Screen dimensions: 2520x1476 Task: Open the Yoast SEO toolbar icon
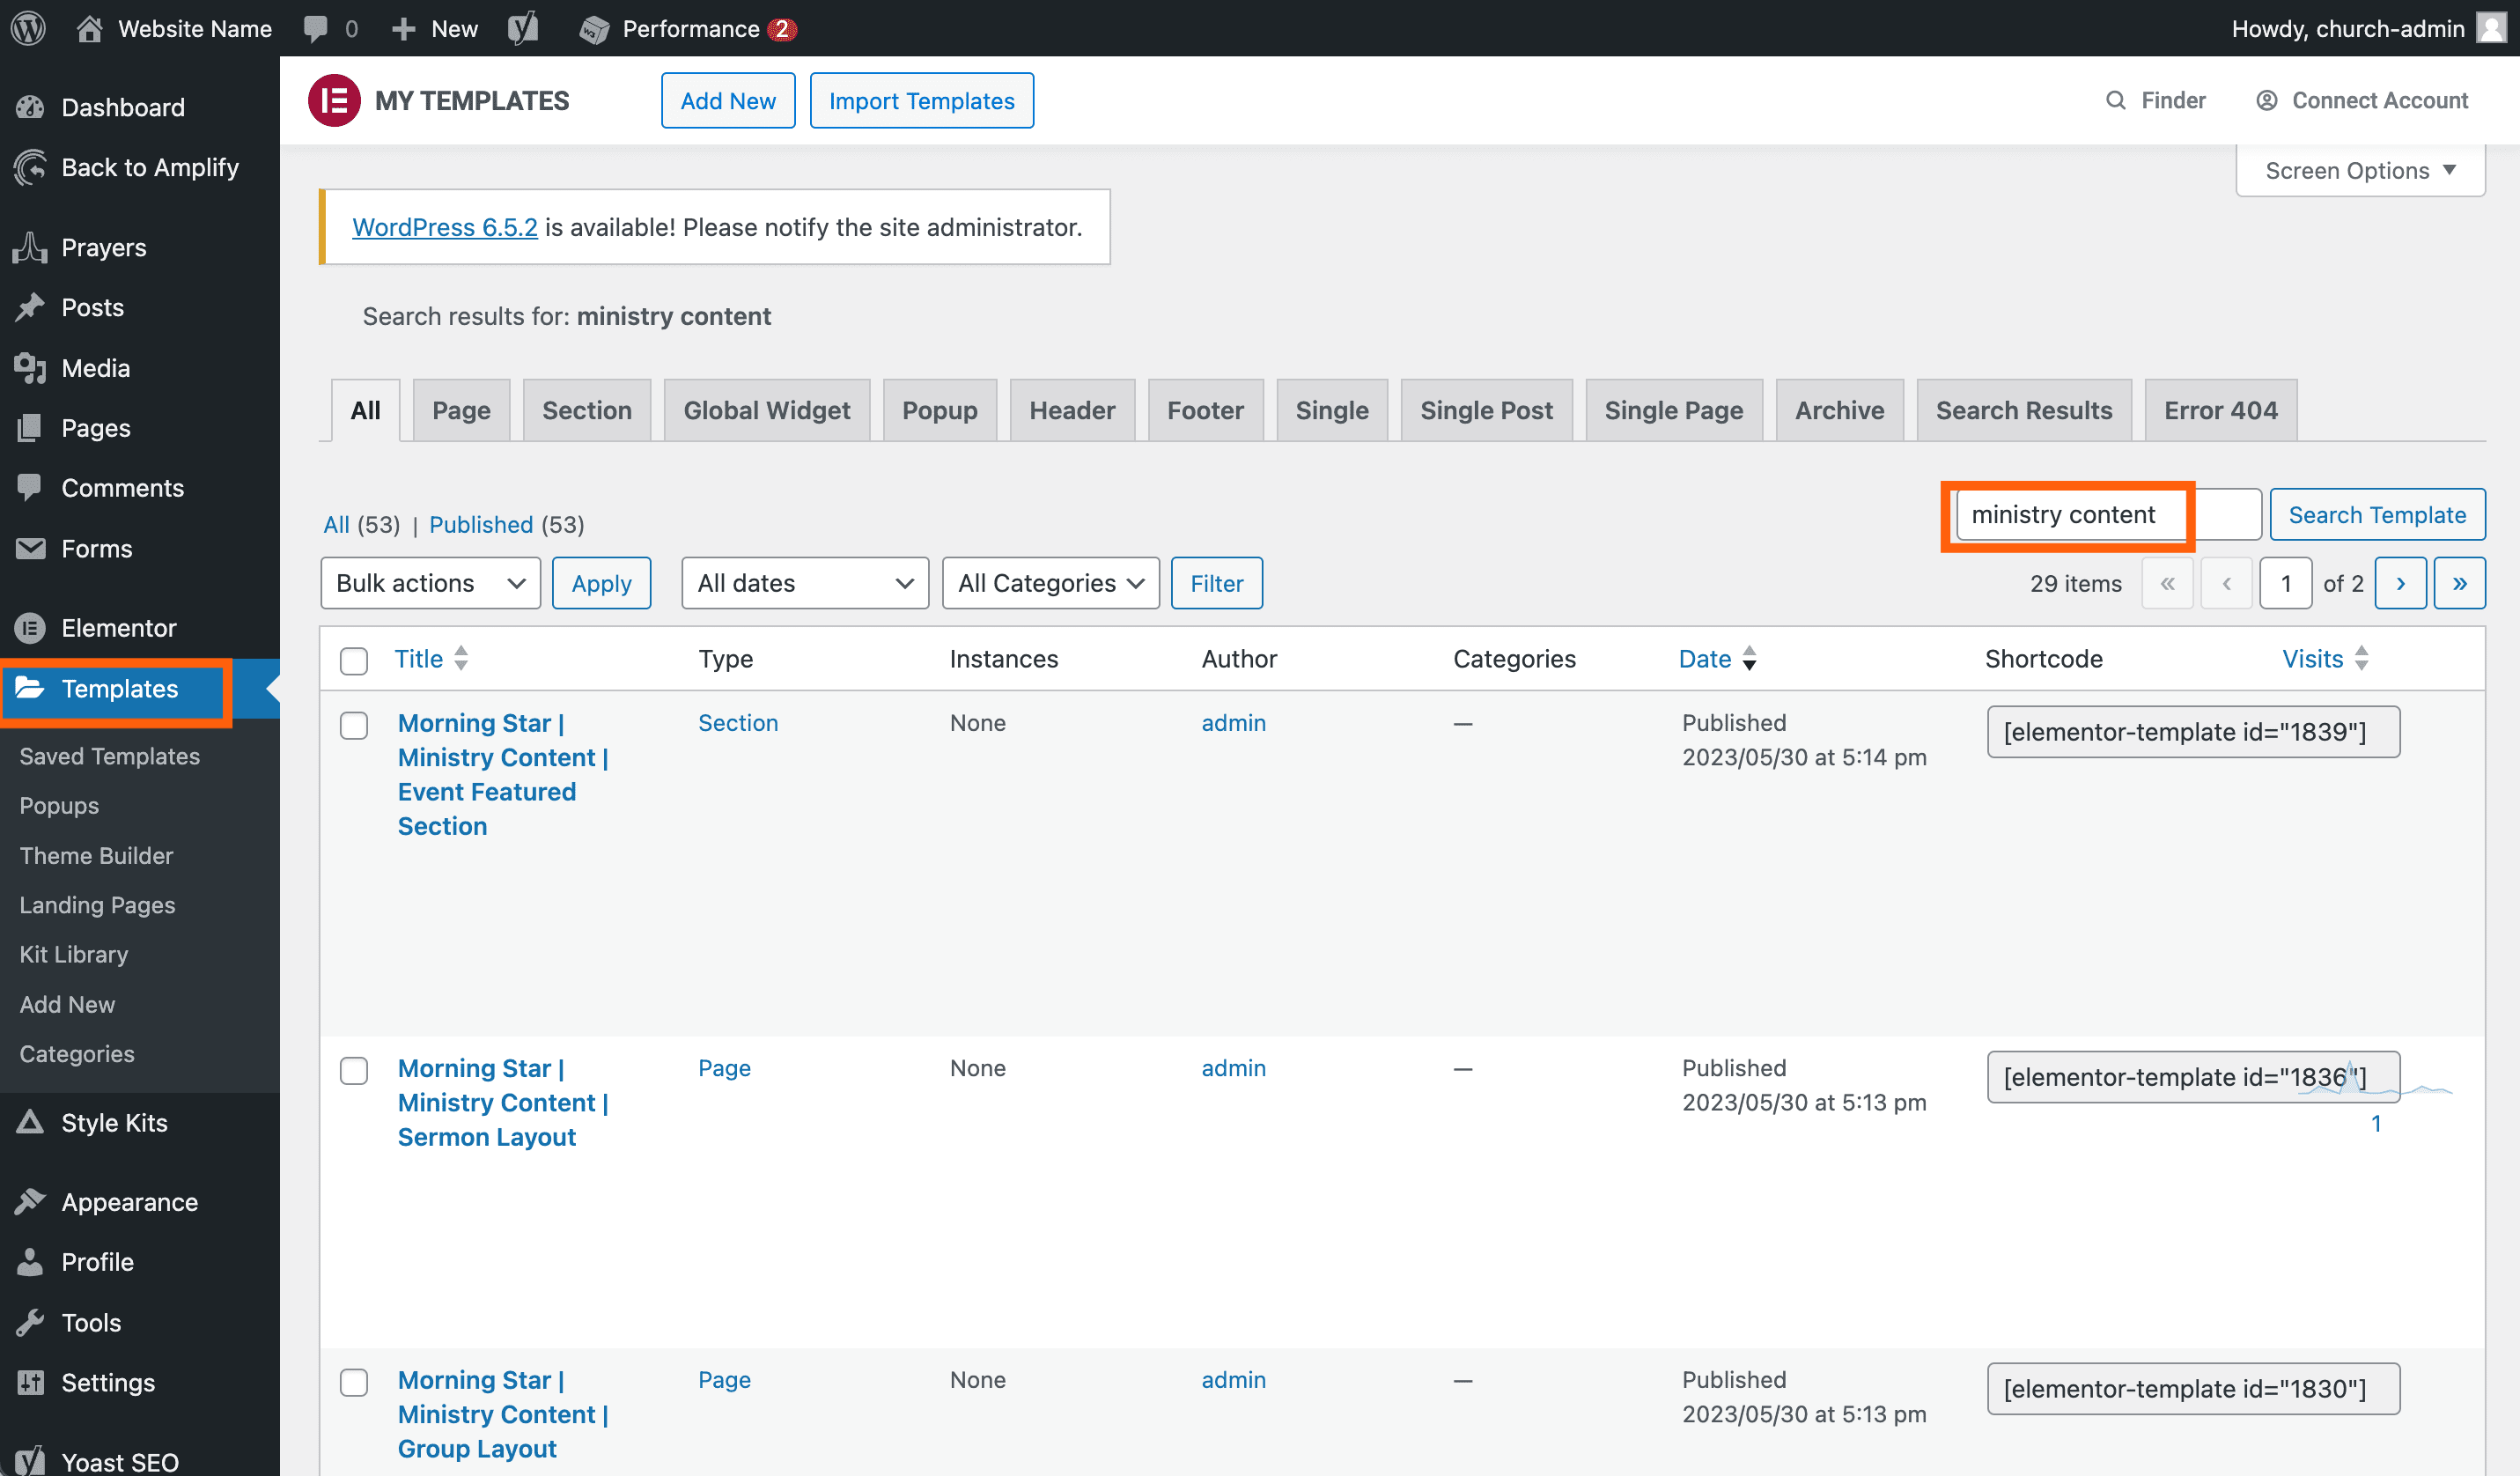coord(523,28)
